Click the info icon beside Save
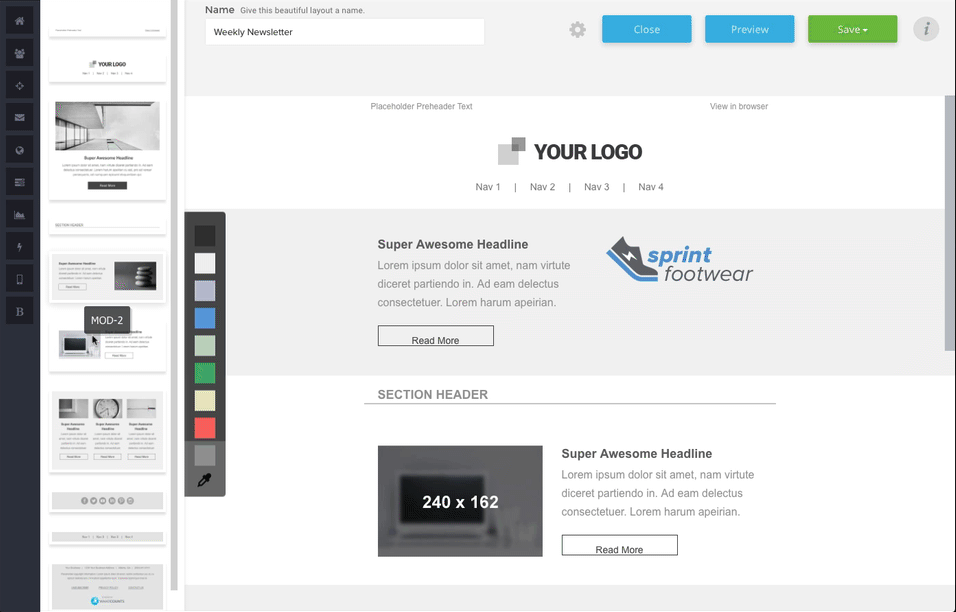The image size is (956, 612). coord(926,29)
